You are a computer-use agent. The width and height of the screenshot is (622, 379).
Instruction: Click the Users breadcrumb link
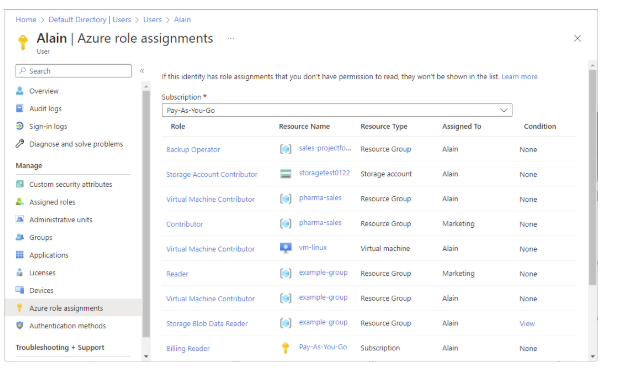coord(152,19)
